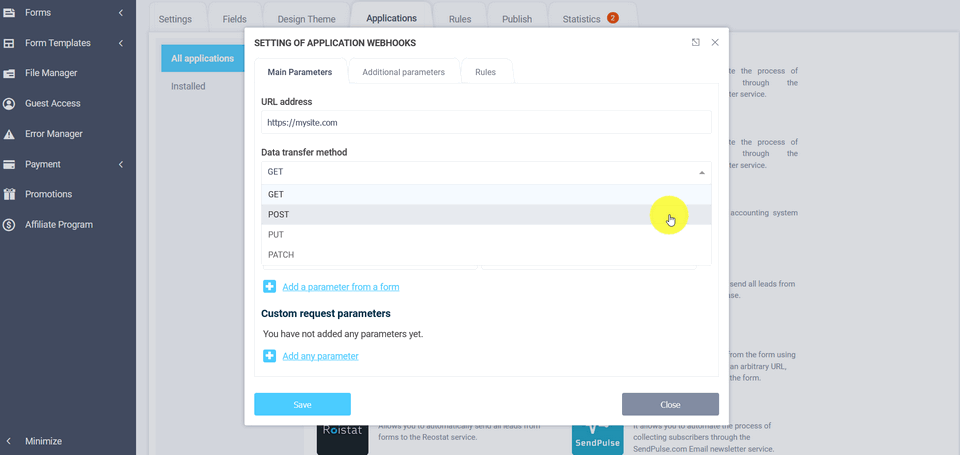Select POST from the method list
Image resolution: width=960 pixels, height=455 pixels.
(486, 214)
